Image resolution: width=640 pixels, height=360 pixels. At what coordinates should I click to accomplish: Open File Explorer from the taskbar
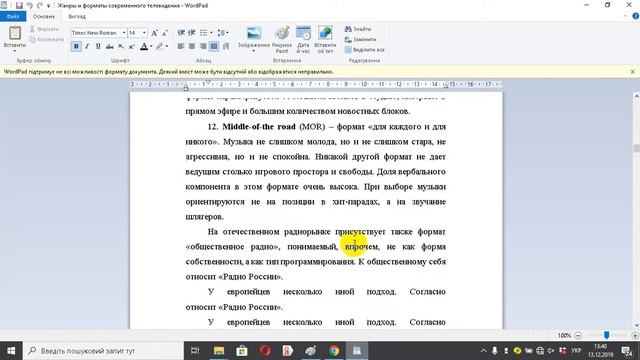pyautogui.click(x=219, y=351)
